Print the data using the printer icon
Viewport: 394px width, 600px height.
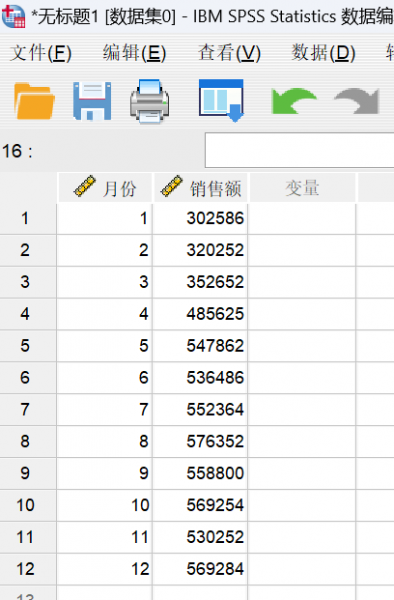coord(150,101)
